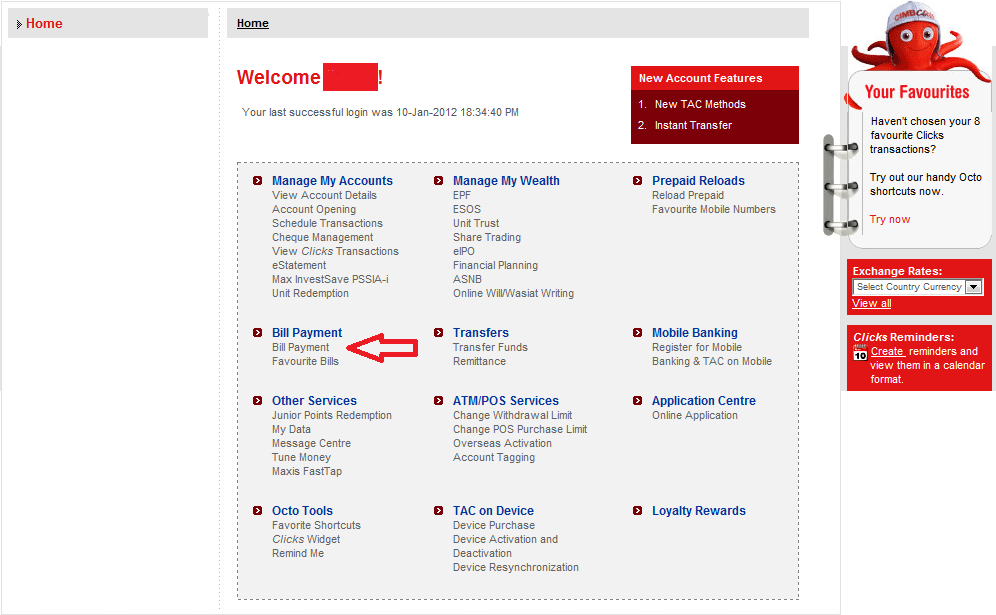Open Manage My Accounts heading
The image size is (996, 615).
click(332, 180)
